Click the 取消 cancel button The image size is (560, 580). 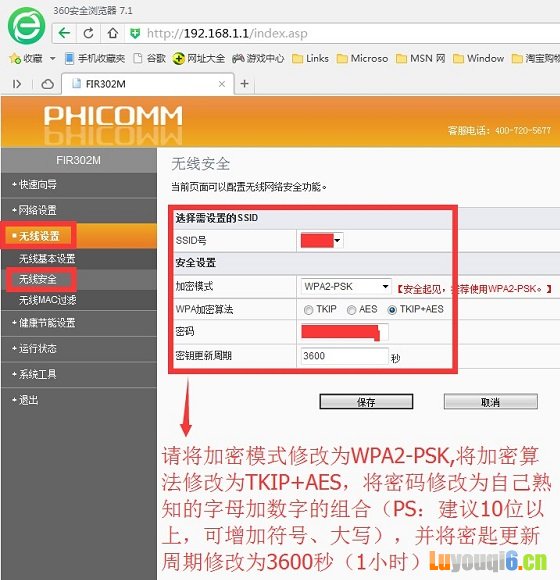coord(490,402)
